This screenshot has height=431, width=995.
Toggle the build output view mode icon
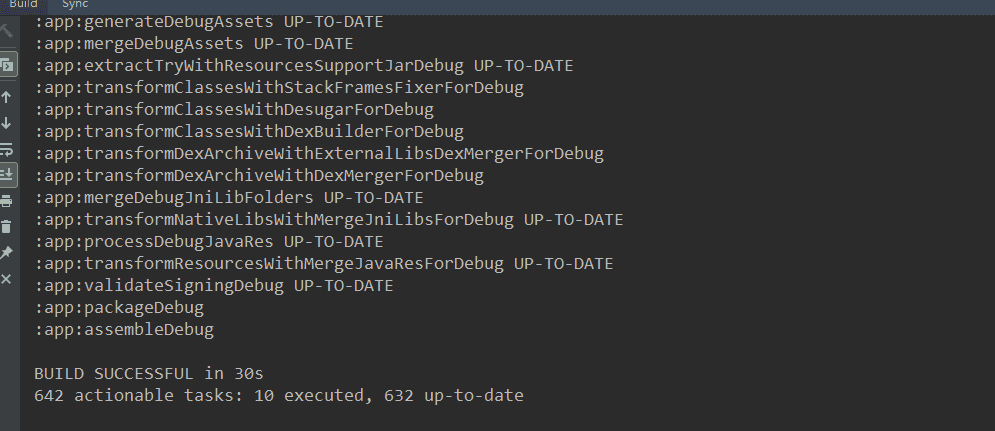(7, 65)
